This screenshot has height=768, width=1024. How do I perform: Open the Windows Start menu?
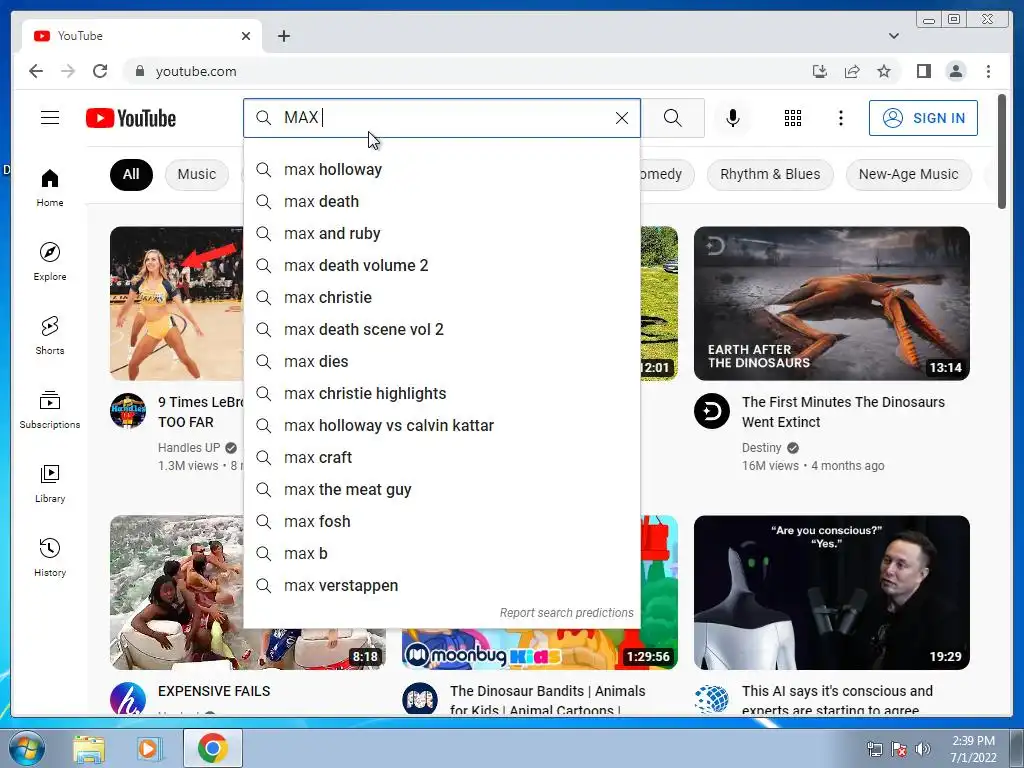coord(26,748)
